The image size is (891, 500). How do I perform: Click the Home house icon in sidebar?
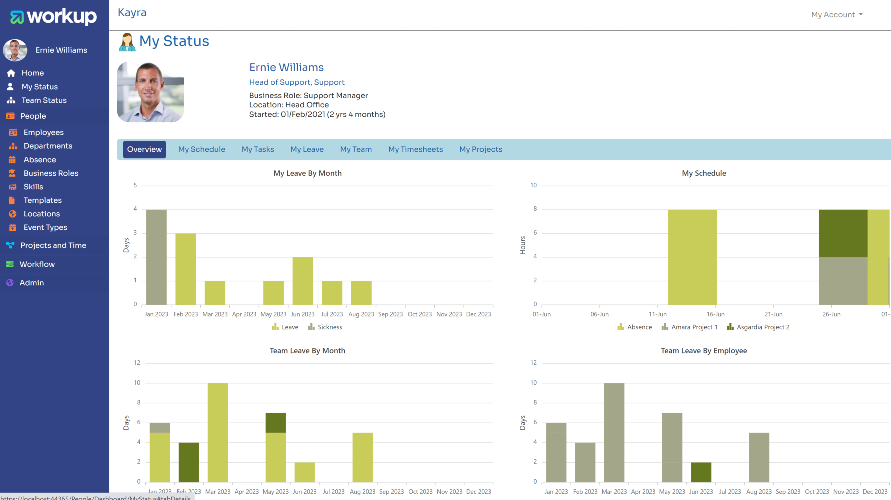click(11, 73)
